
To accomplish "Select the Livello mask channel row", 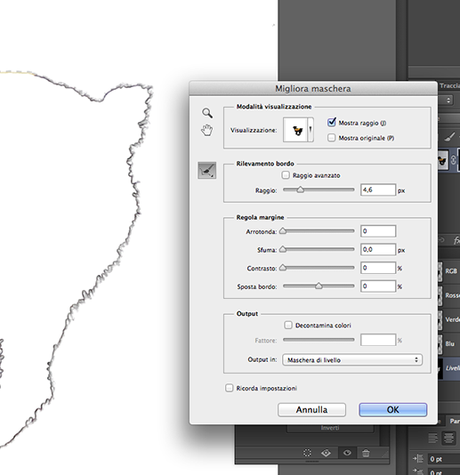I will [x=449, y=368].
